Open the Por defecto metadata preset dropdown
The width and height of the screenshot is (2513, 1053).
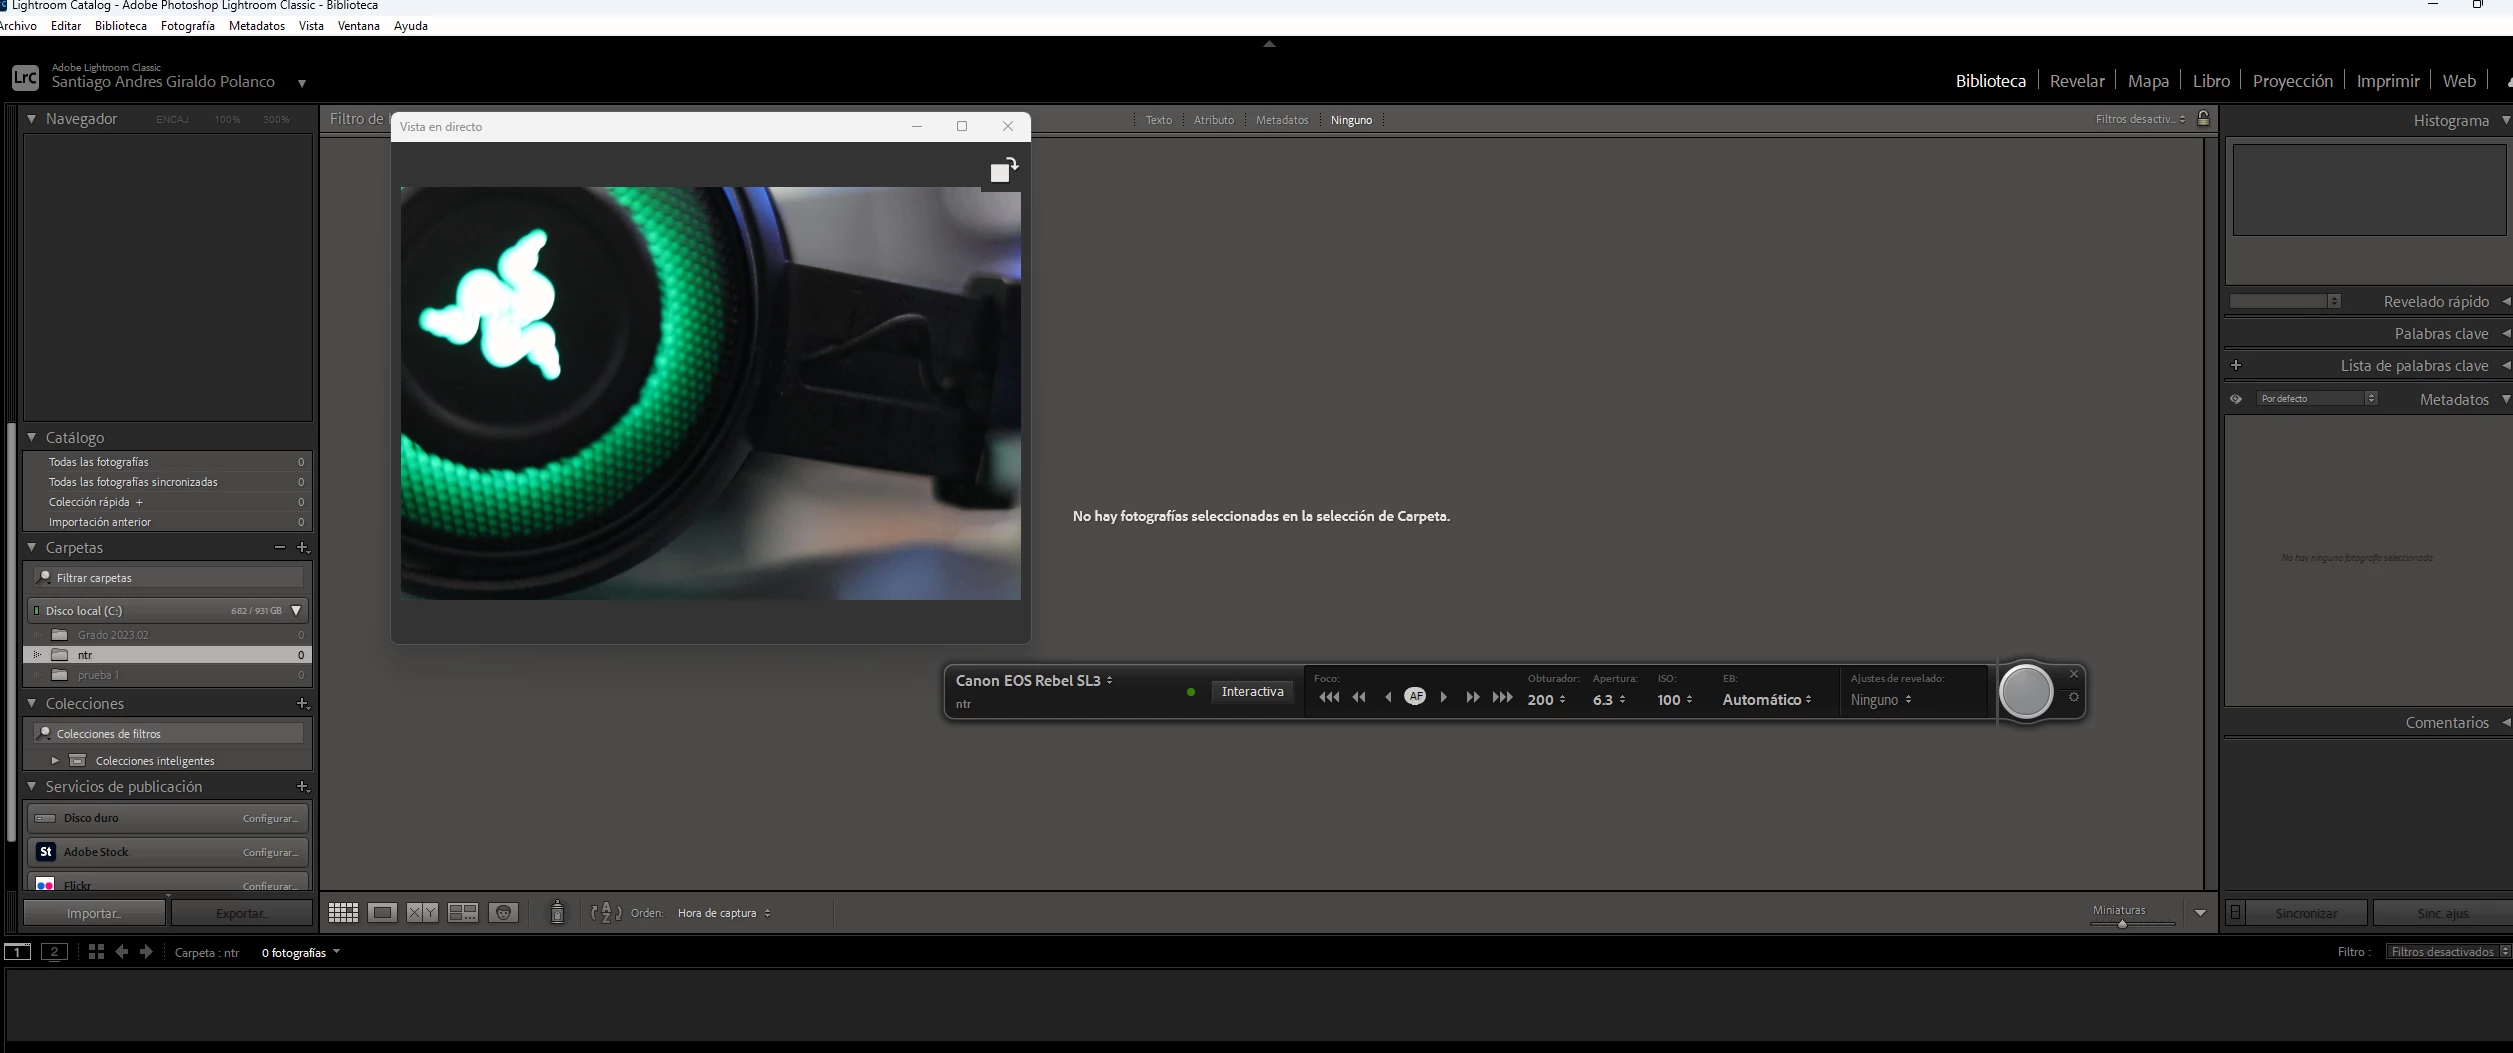(2316, 398)
